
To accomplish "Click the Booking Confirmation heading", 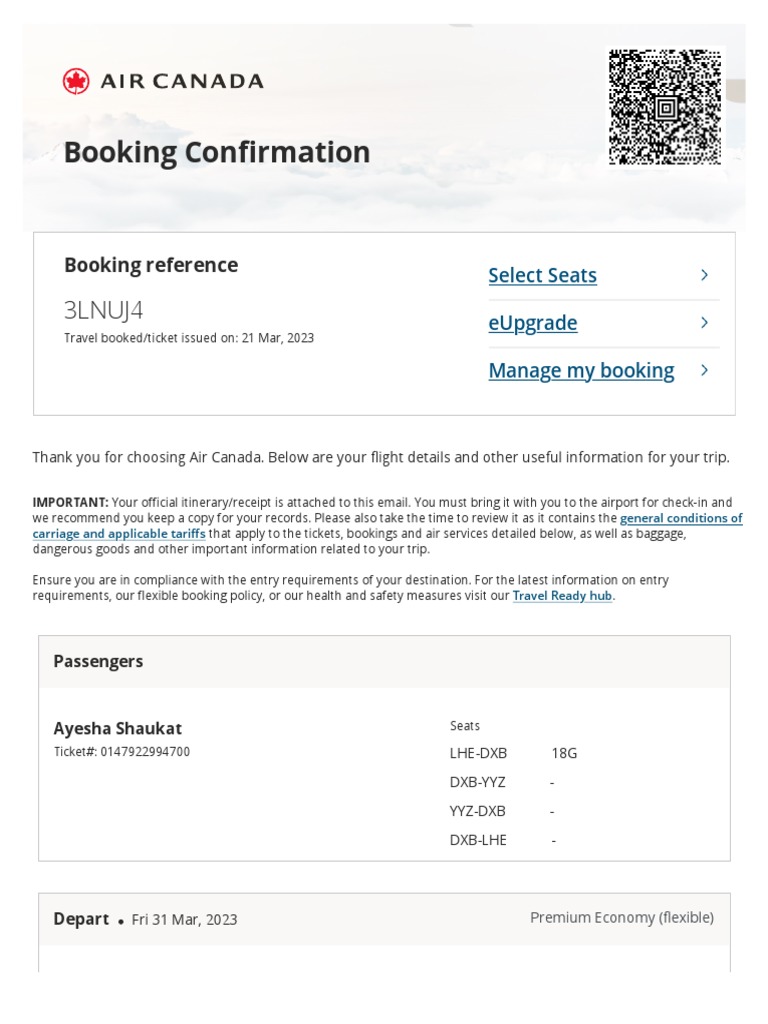I will click(x=216, y=152).
